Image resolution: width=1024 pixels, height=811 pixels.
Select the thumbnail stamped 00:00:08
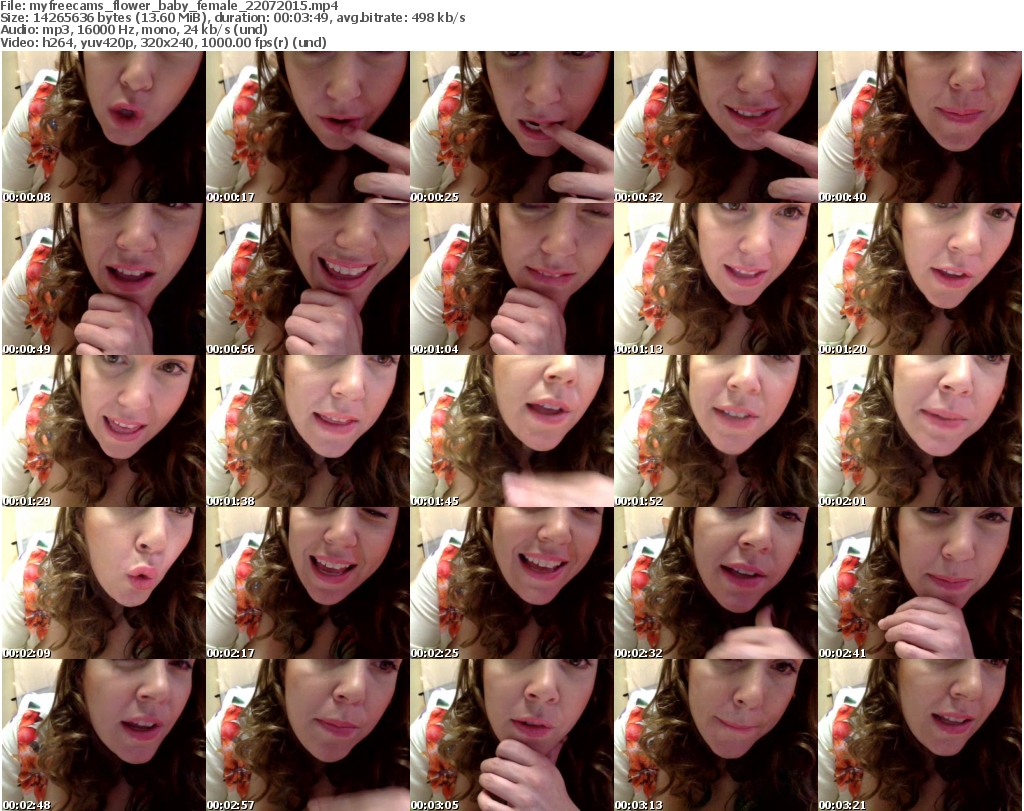(x=103, y=127)
